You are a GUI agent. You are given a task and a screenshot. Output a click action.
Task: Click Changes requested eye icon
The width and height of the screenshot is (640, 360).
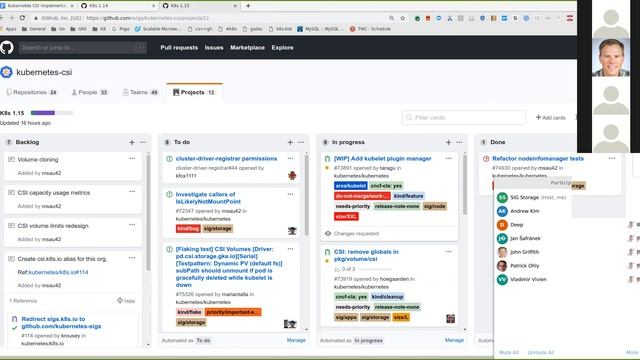pyautogui.click(x=328, y=233)
